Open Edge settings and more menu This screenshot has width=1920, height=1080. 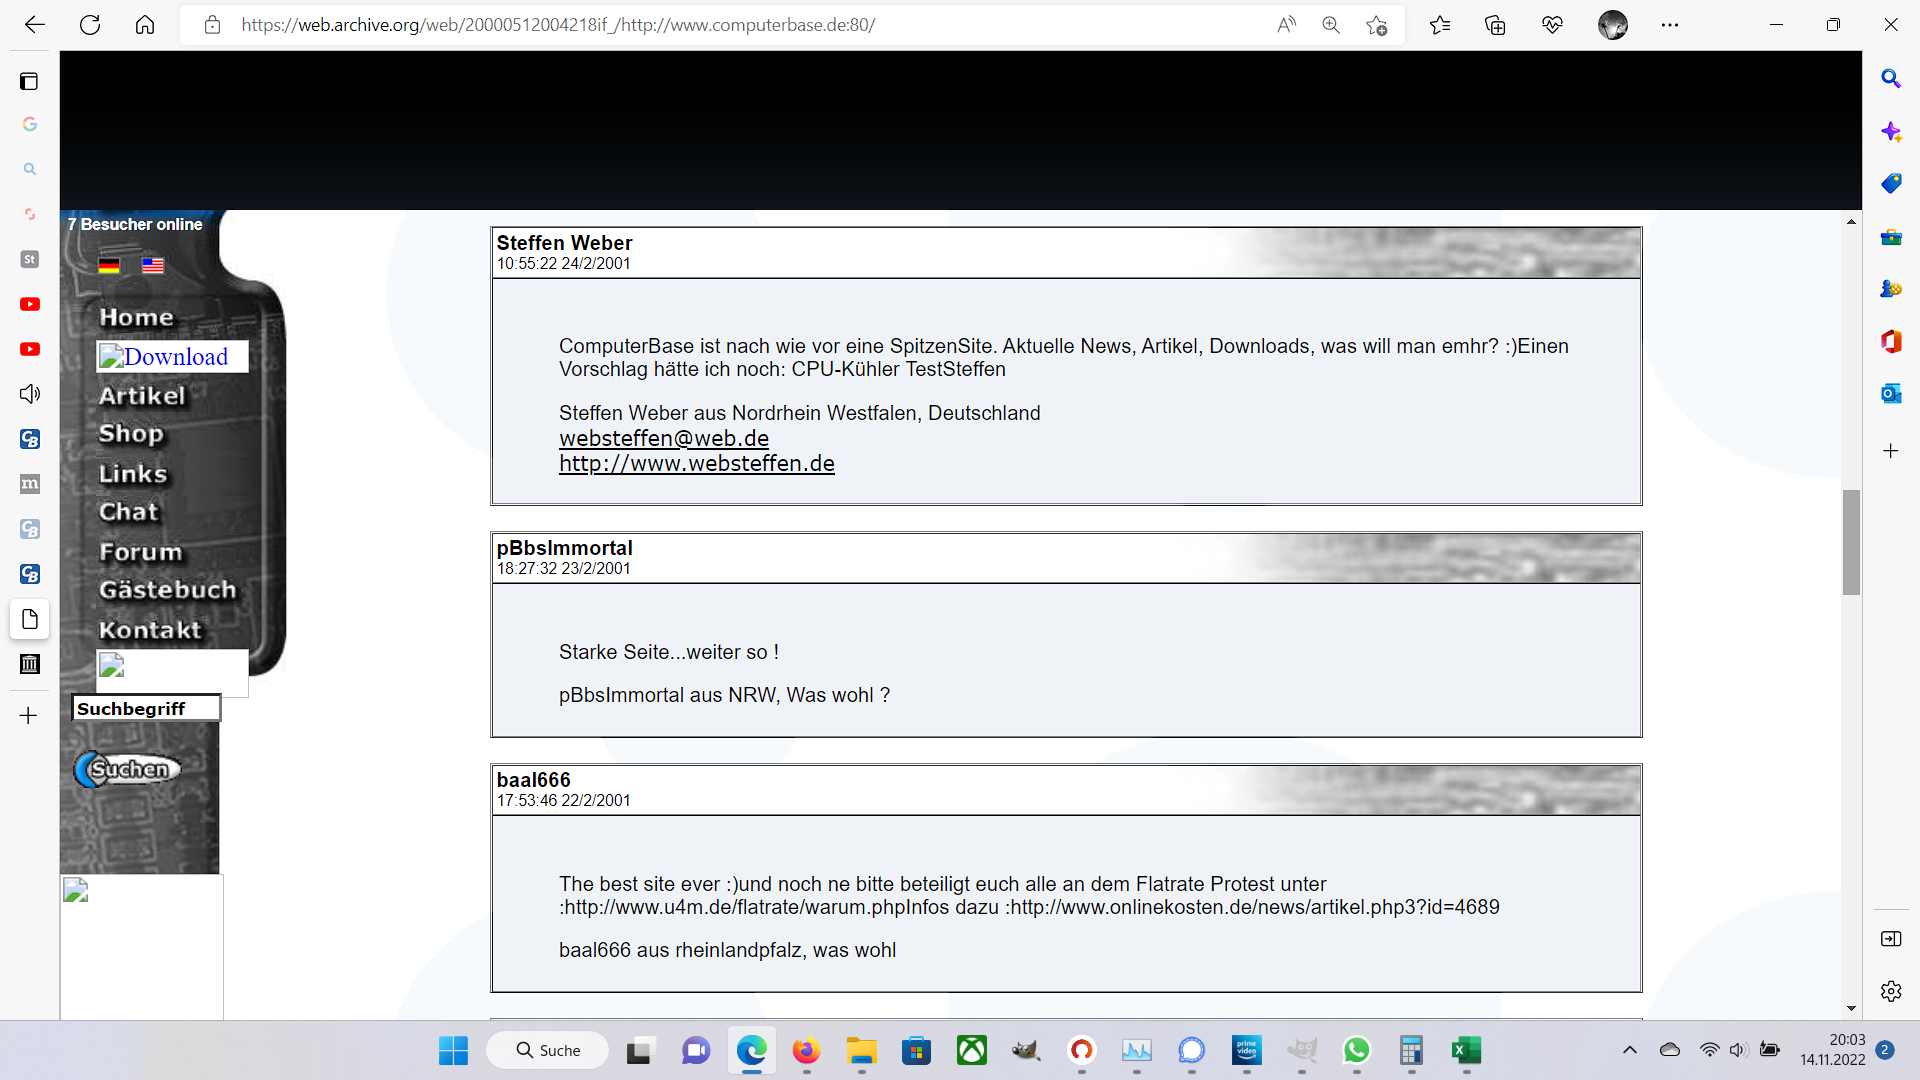1669,25
